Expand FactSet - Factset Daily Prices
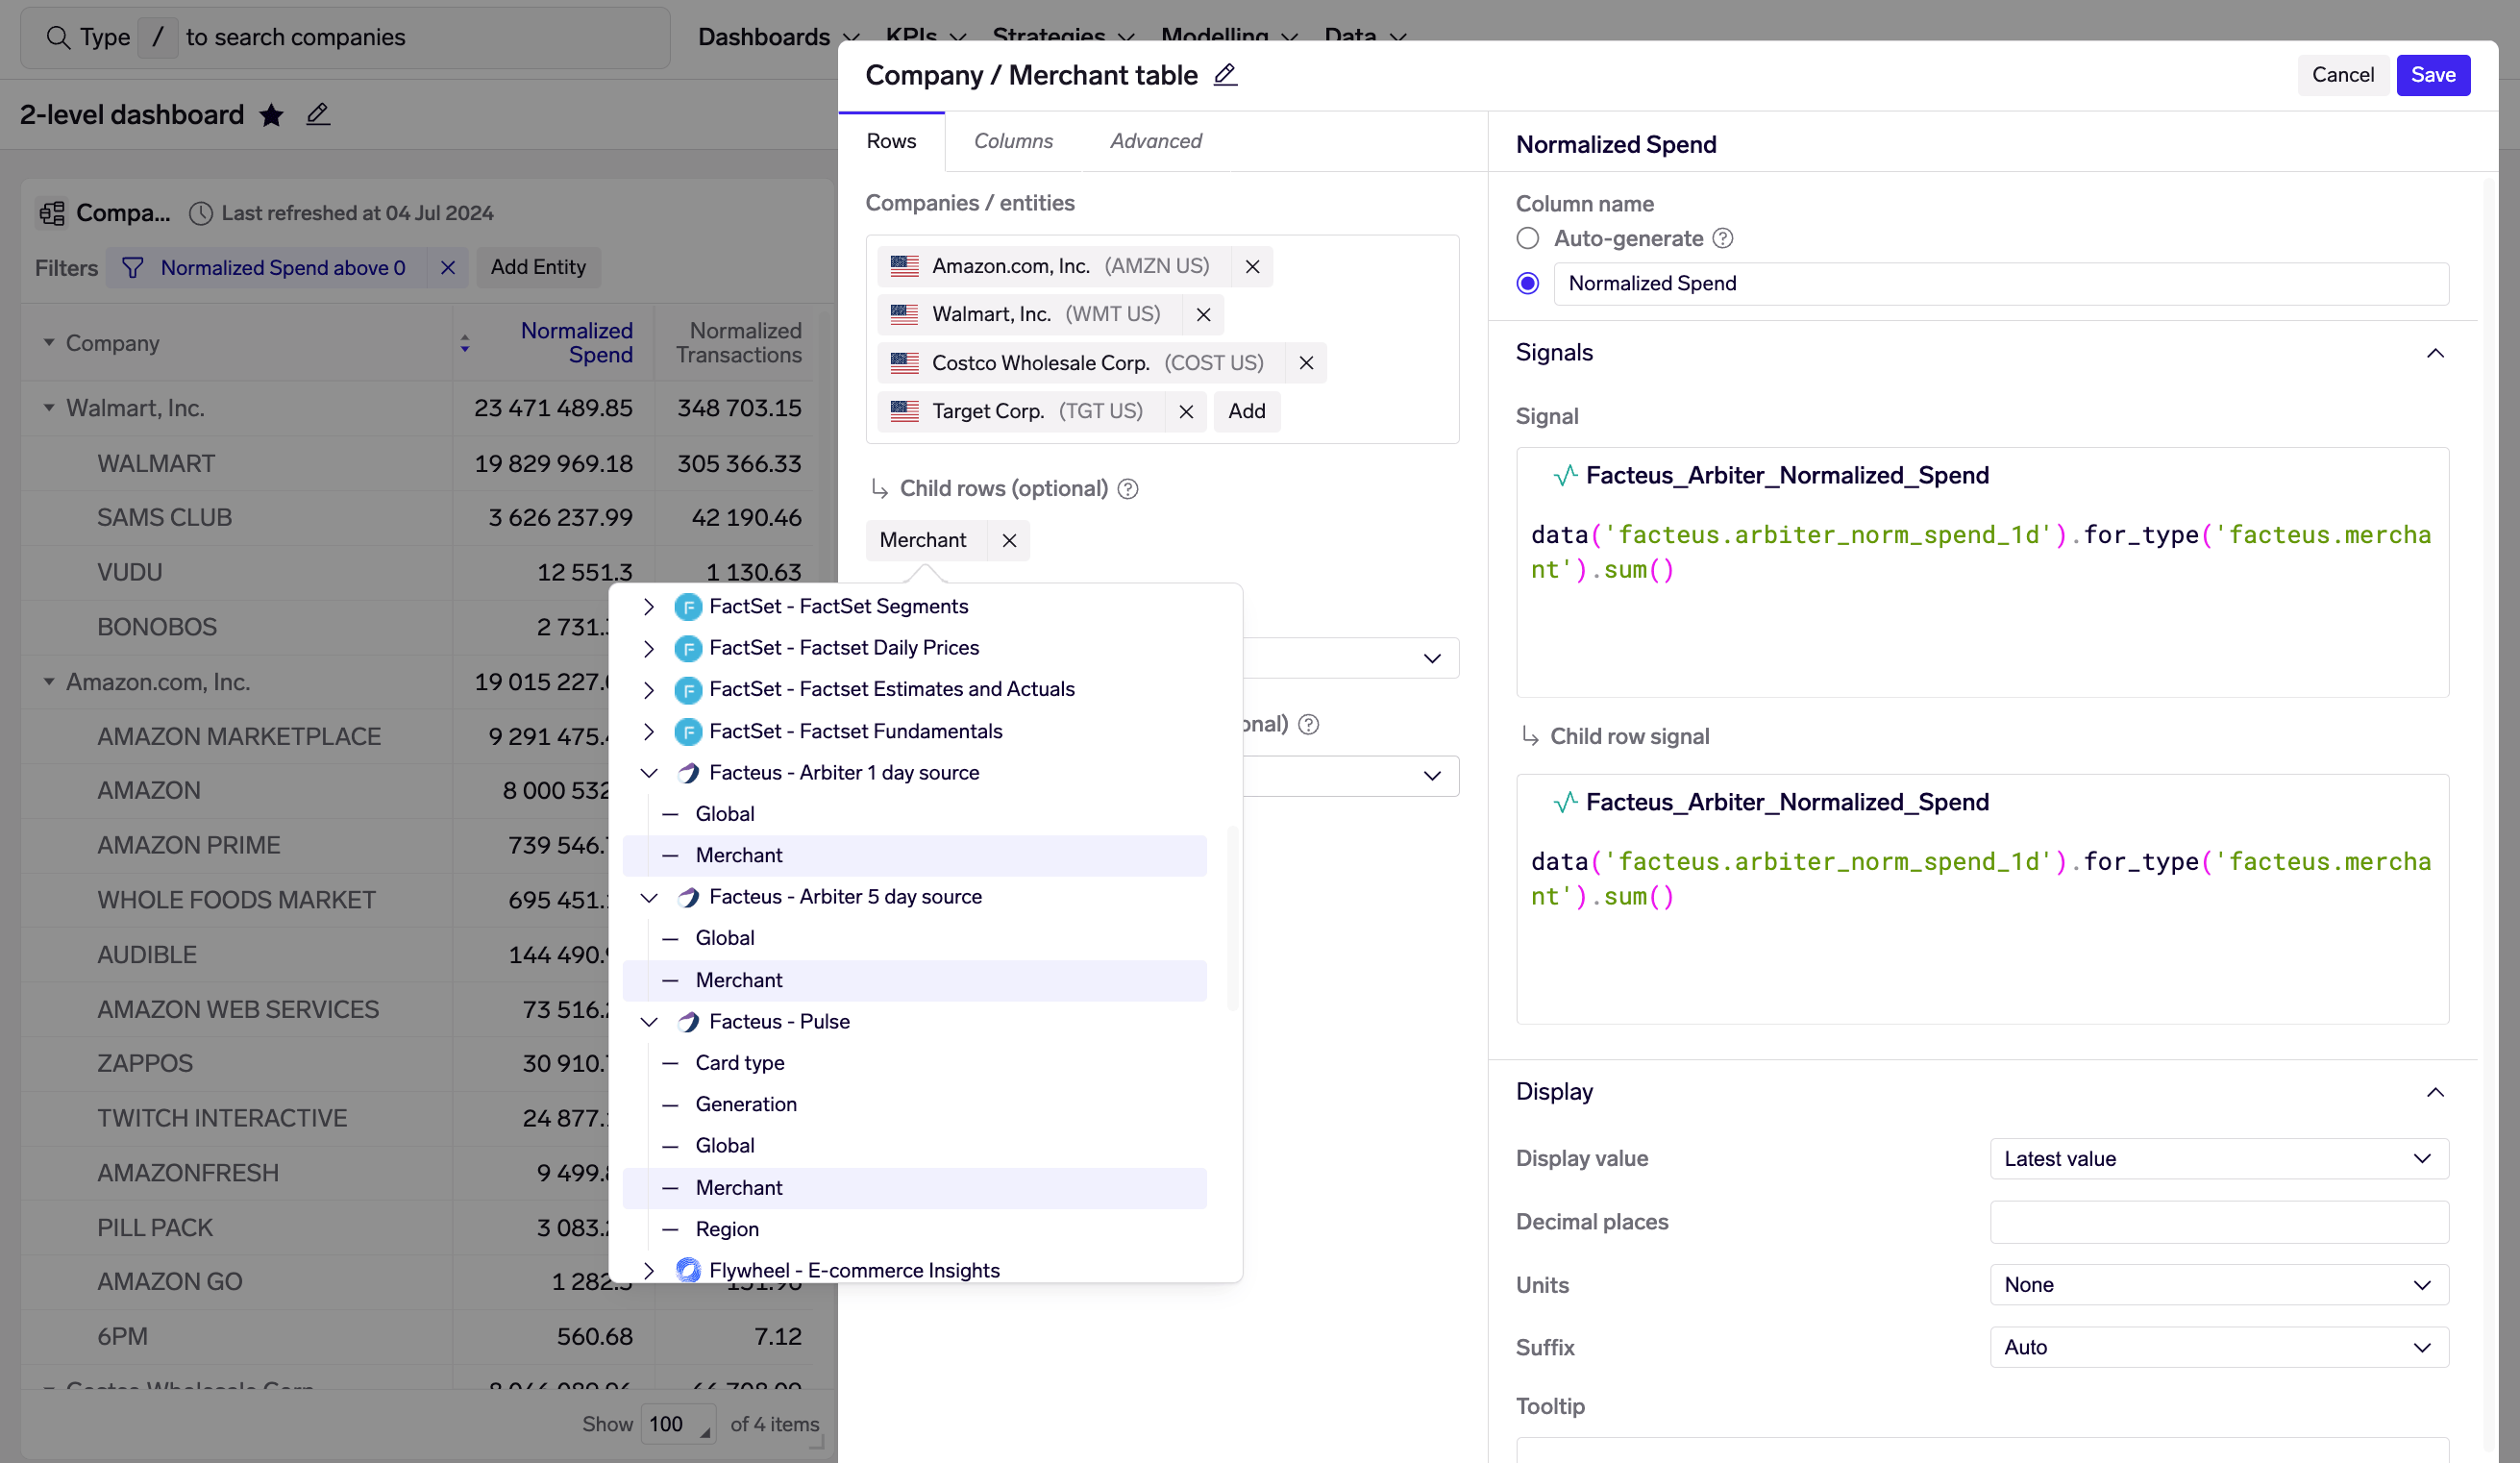 coord(649,648)
